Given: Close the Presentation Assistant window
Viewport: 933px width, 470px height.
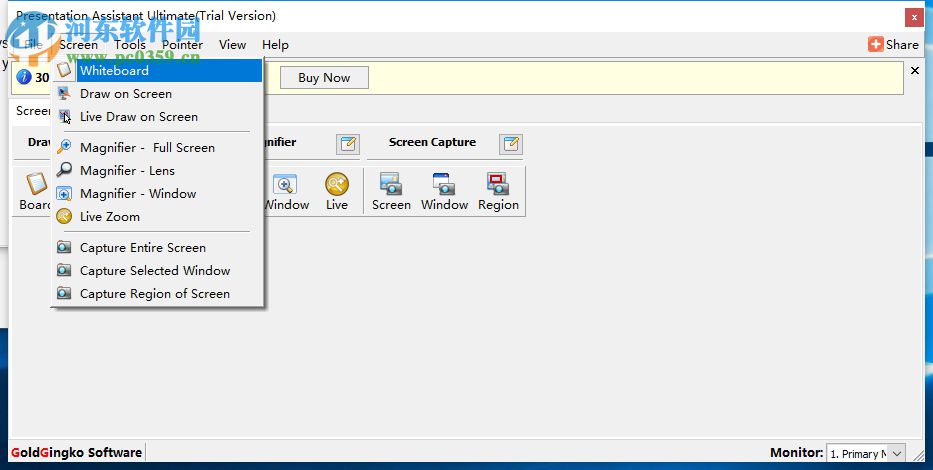Looking at the screenshot, I should [x=914, y=18].
